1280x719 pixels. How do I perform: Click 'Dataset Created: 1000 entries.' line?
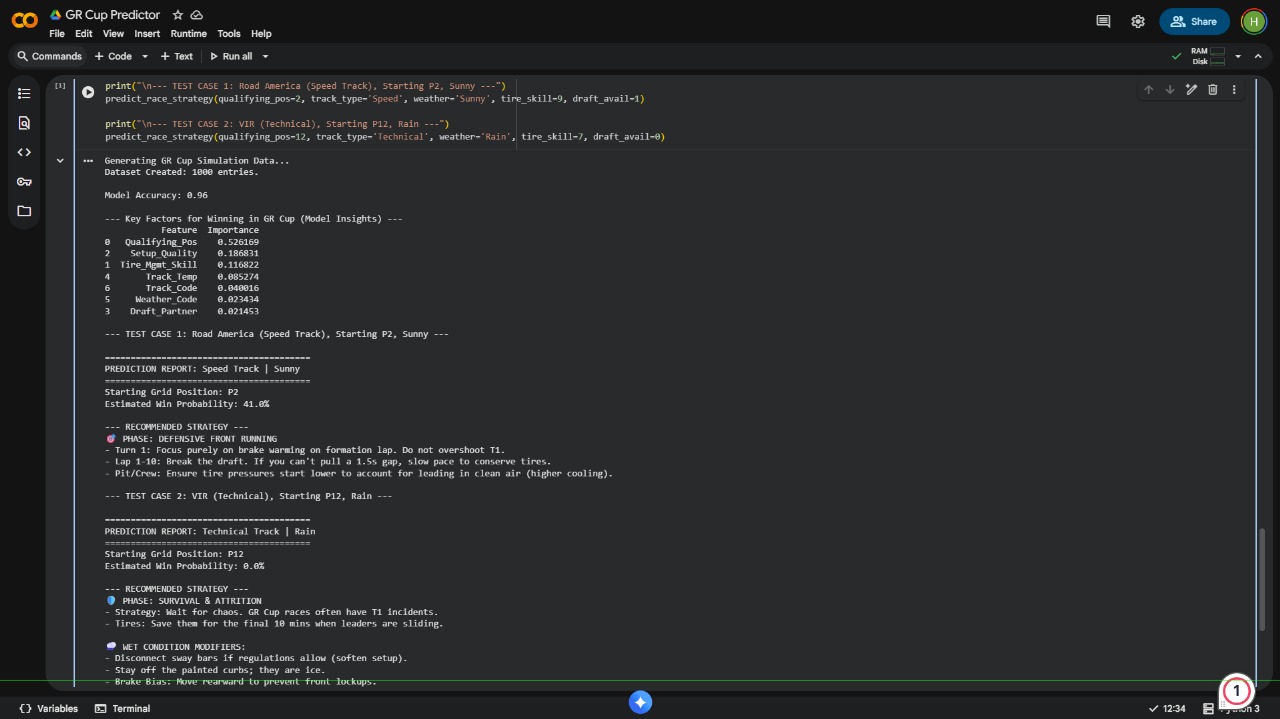tap(181, 172)
